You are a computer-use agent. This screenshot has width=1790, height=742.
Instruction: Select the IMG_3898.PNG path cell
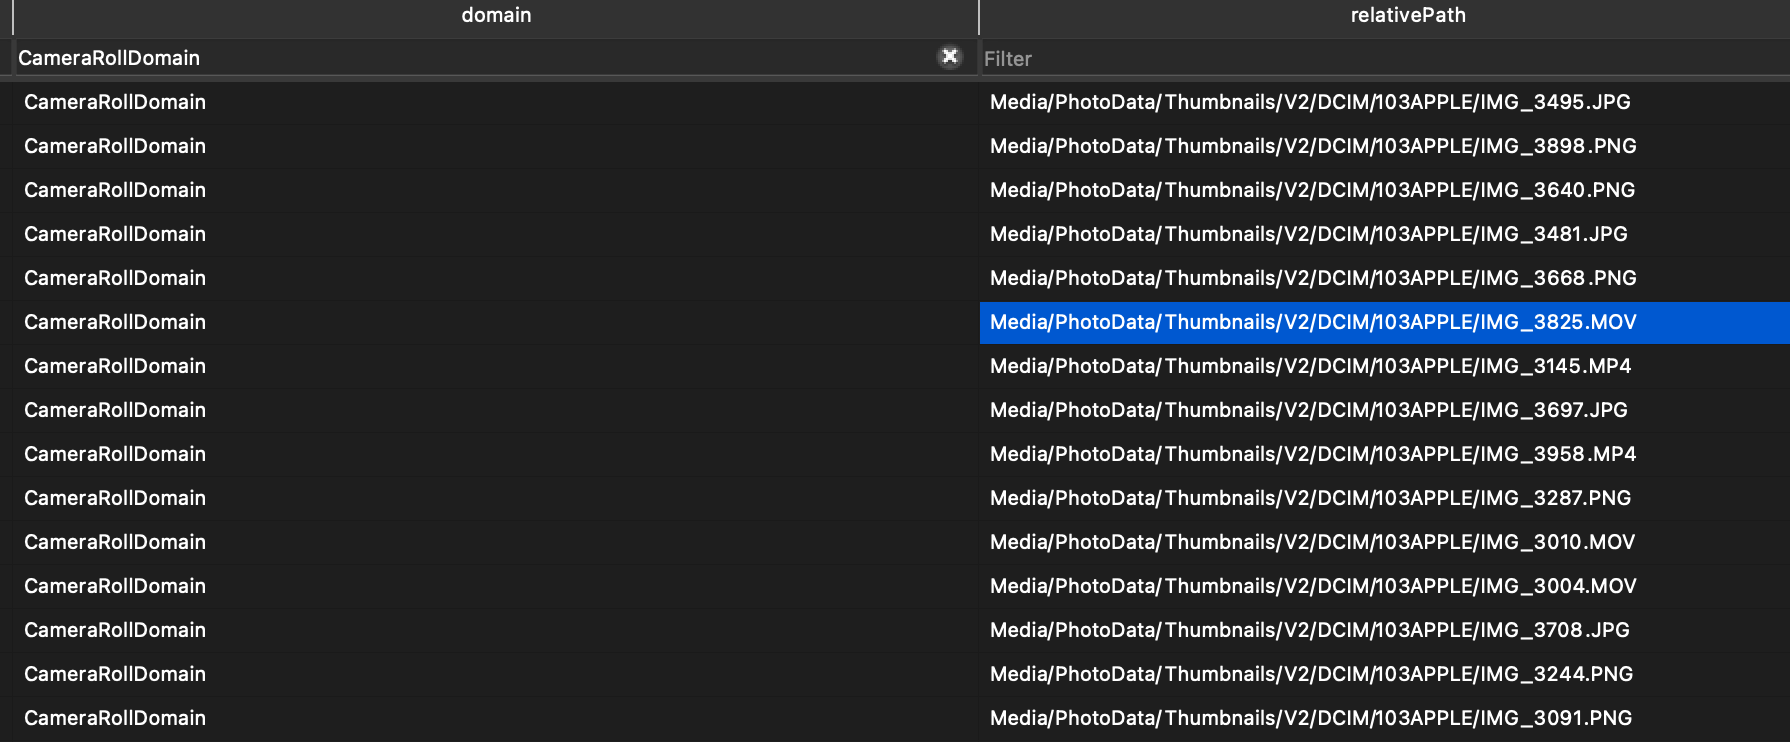point(1313,146)
